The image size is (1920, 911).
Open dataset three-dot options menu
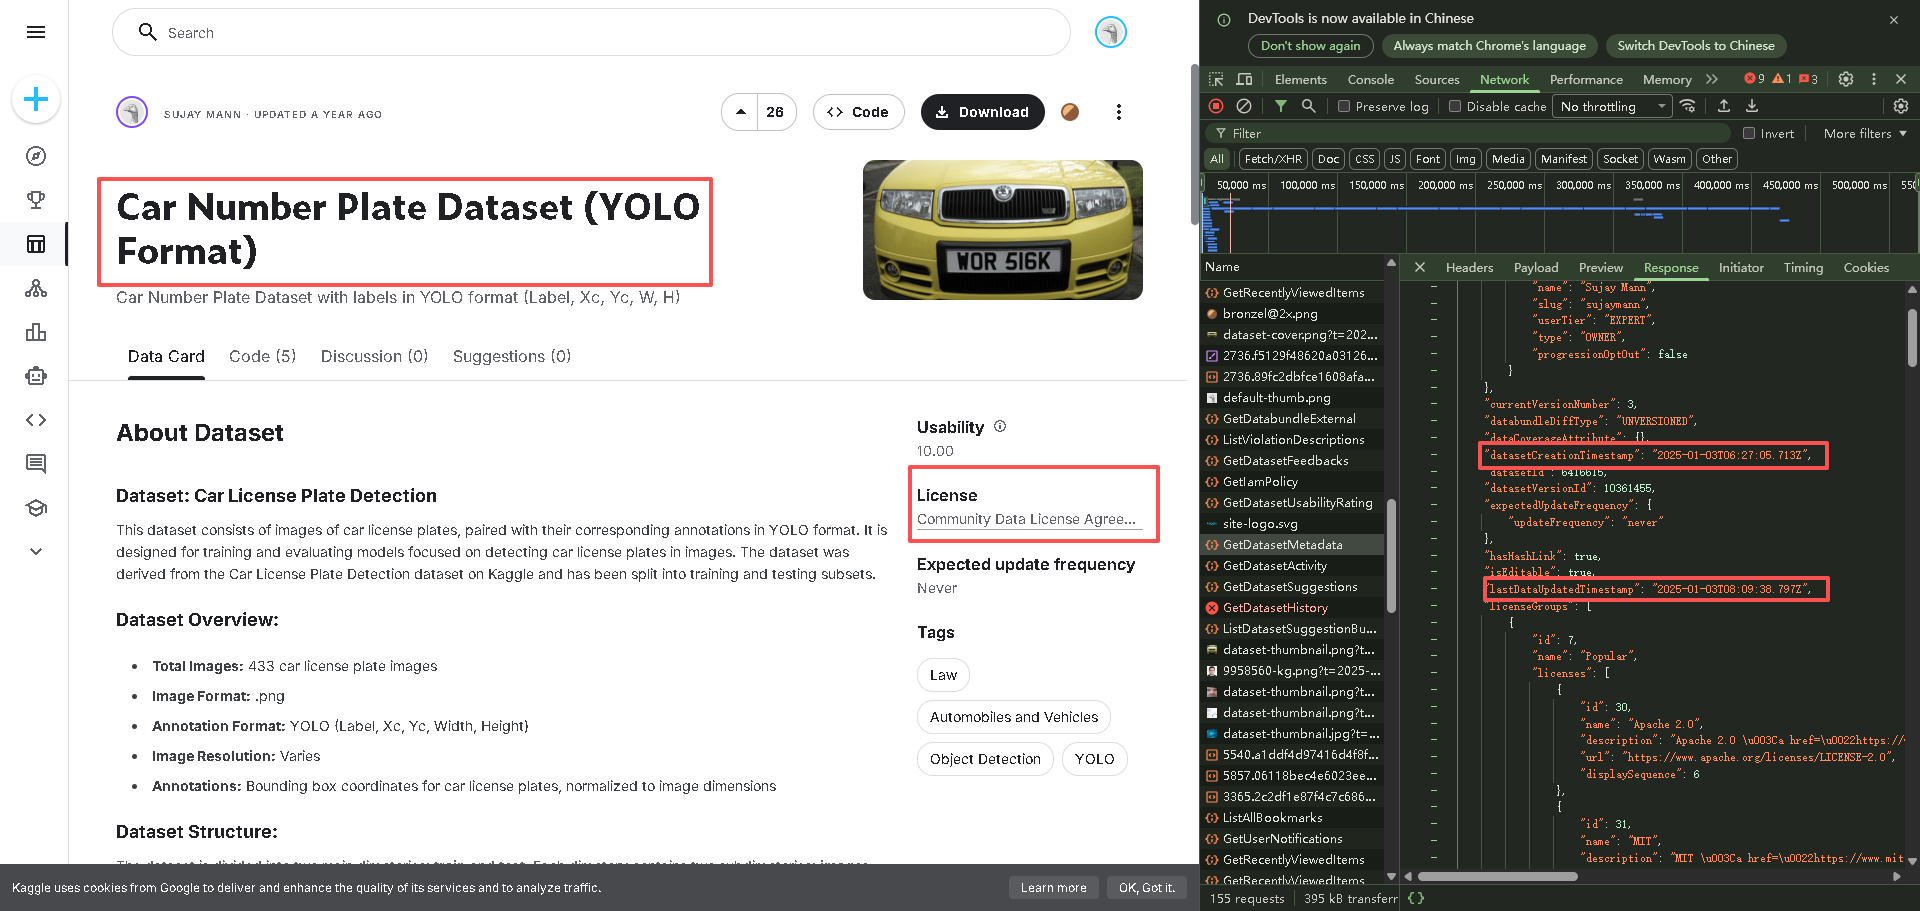[x=1118, y=112]
